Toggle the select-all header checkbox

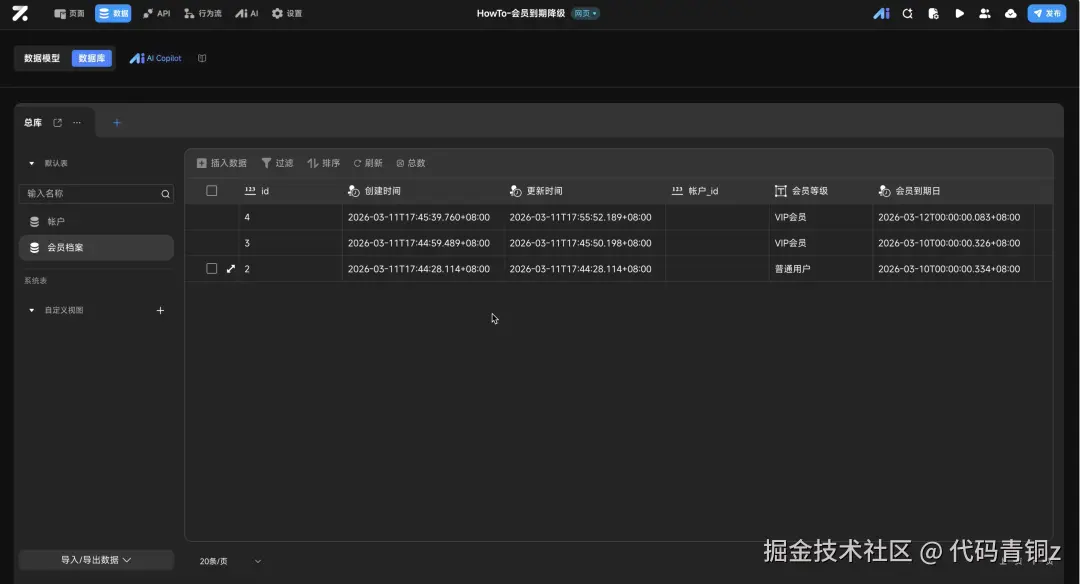[211, 191]
